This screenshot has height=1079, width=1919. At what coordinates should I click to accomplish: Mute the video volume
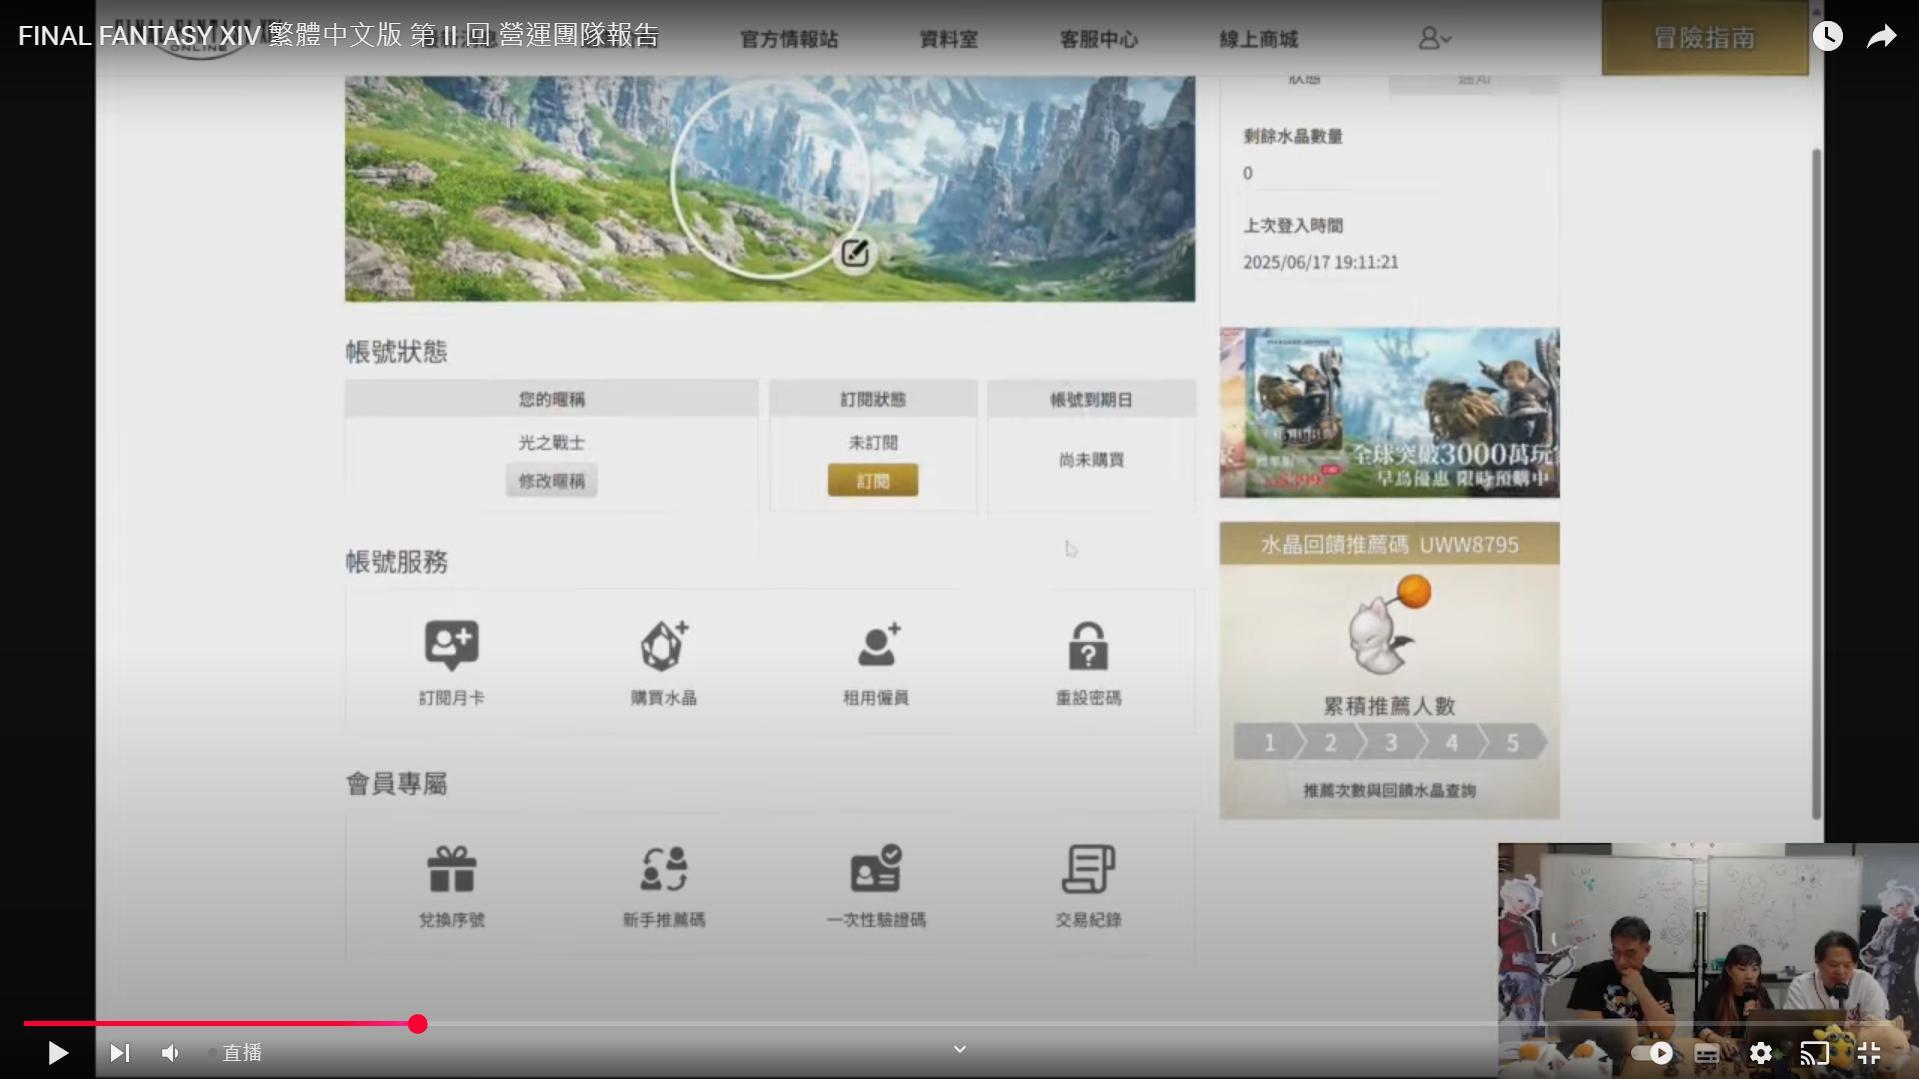click(x=169, y=1053)
